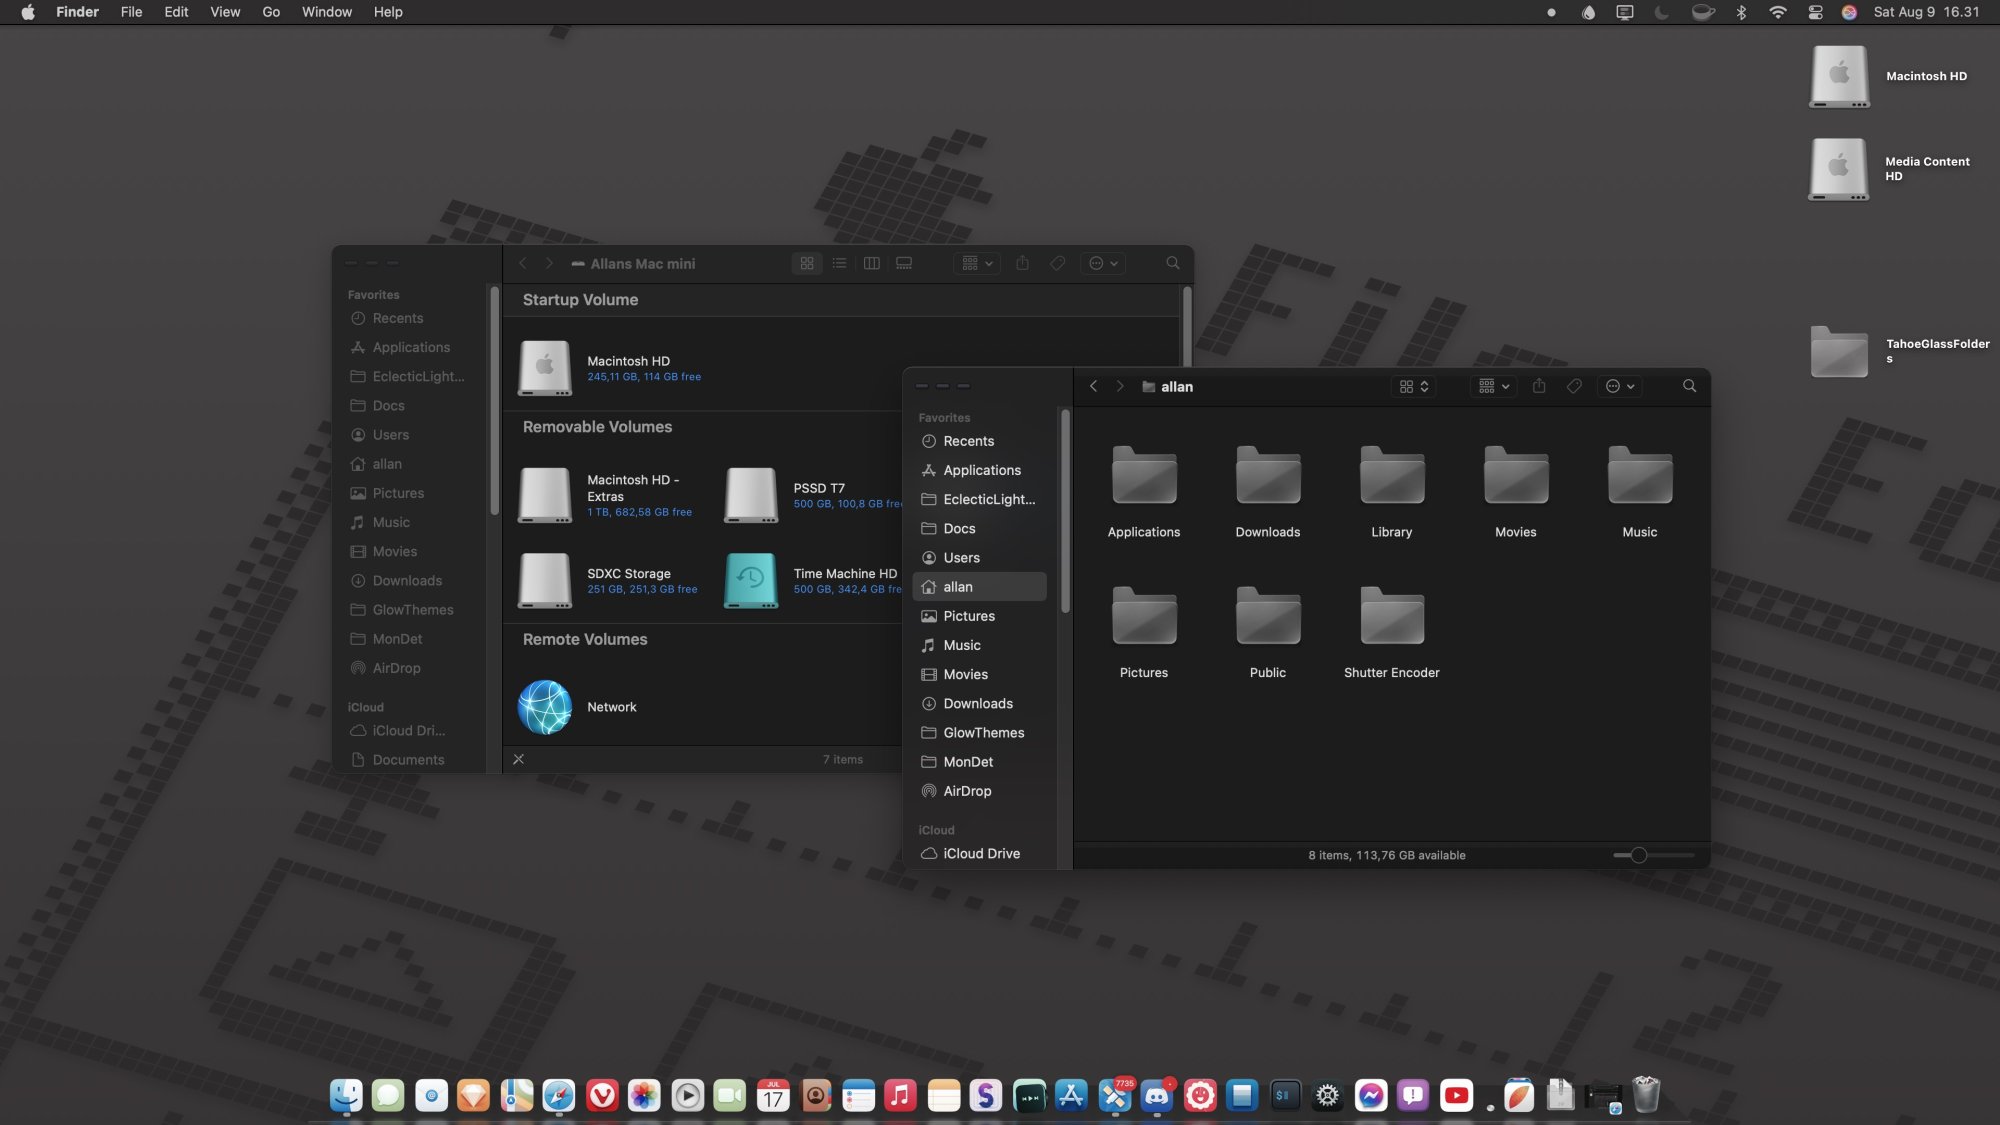This screenshot has width=2000, height=1125.
Task: Switch to list view in Allans Mac mini window
Action: pyautogui.click(x=839, y=263)
